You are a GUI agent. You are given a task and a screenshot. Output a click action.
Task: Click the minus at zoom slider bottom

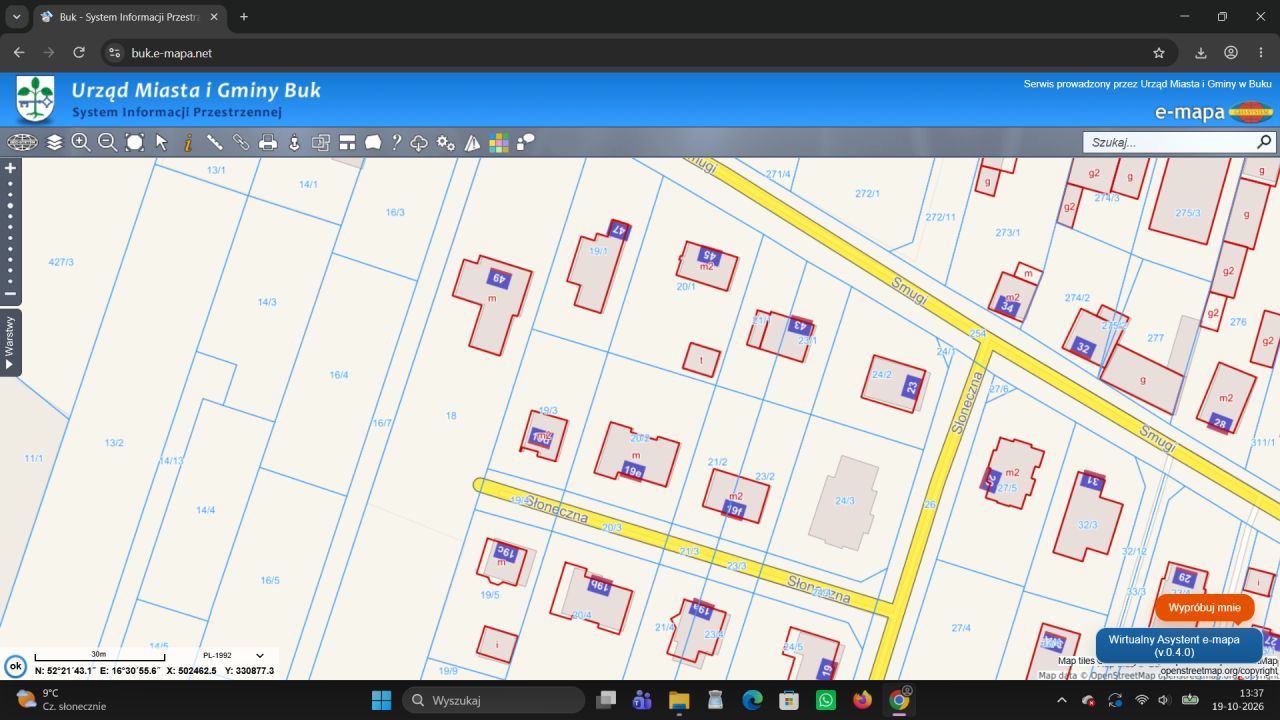point(10,294)
